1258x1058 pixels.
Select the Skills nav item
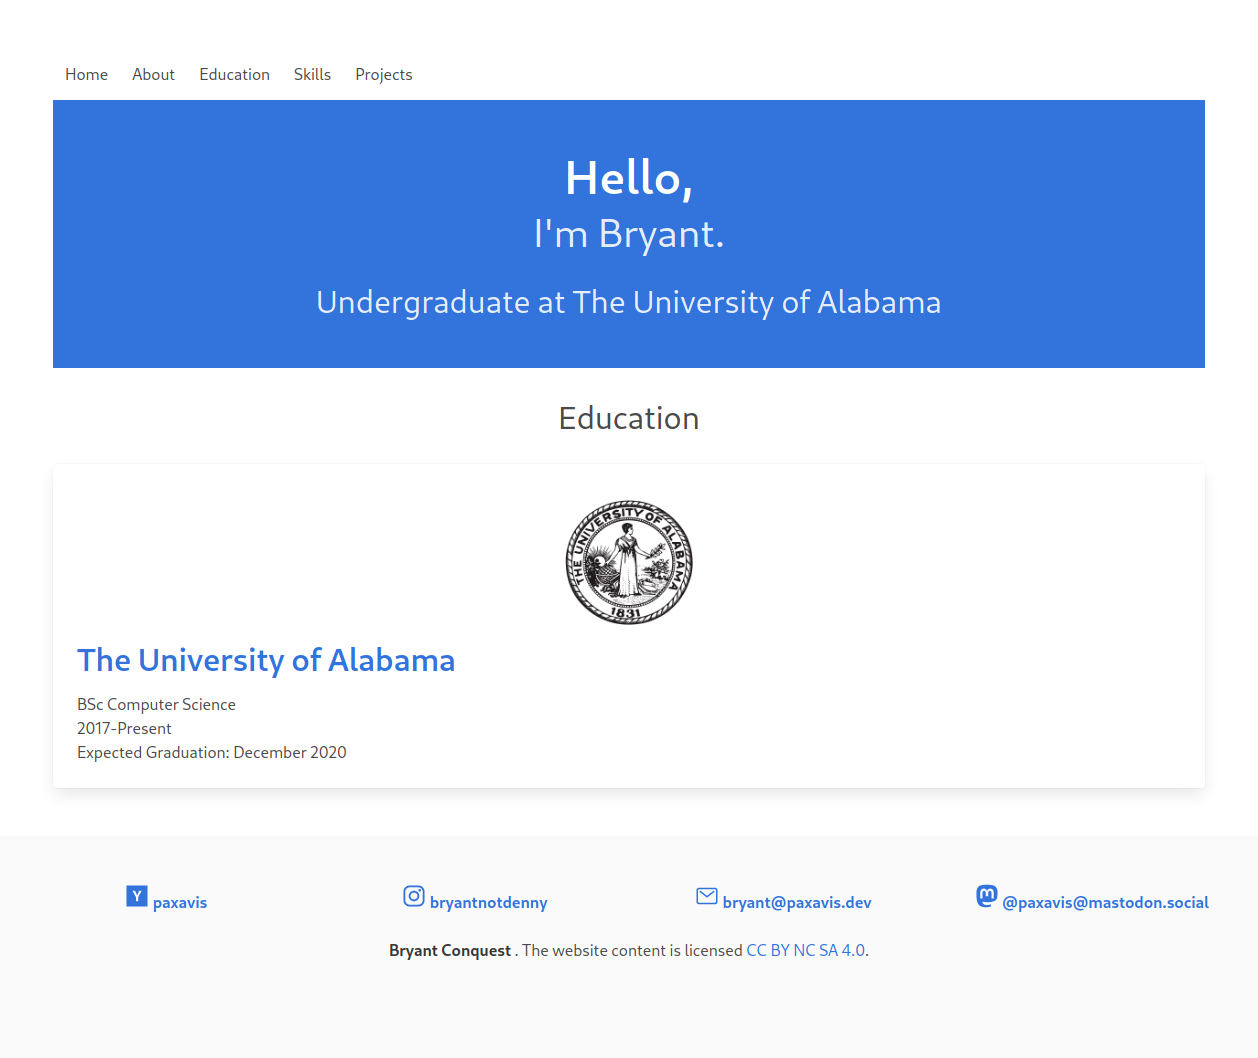(312, 75)
